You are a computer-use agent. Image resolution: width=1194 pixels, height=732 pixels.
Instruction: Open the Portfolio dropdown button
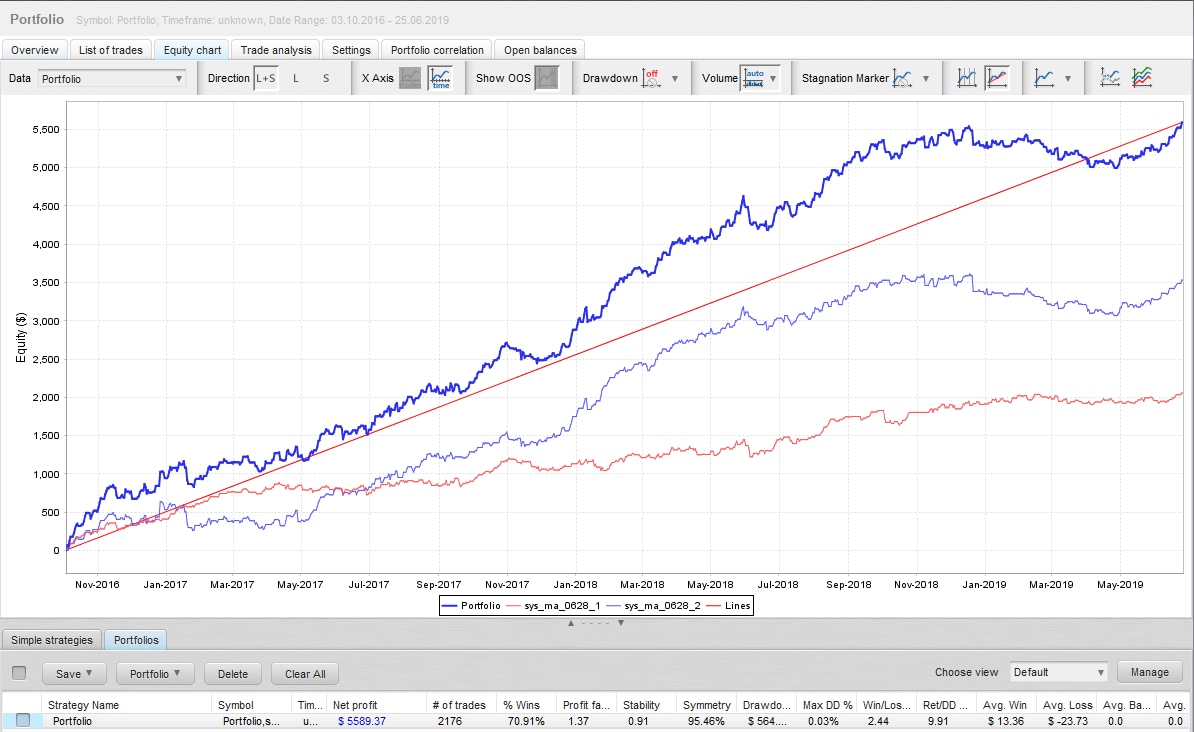tap(155, 673)
